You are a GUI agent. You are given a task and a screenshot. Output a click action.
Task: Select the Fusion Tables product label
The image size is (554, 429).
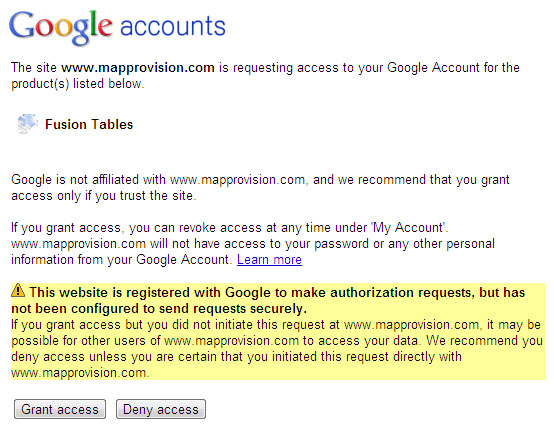pyautogui.click(x=89, y=124)
